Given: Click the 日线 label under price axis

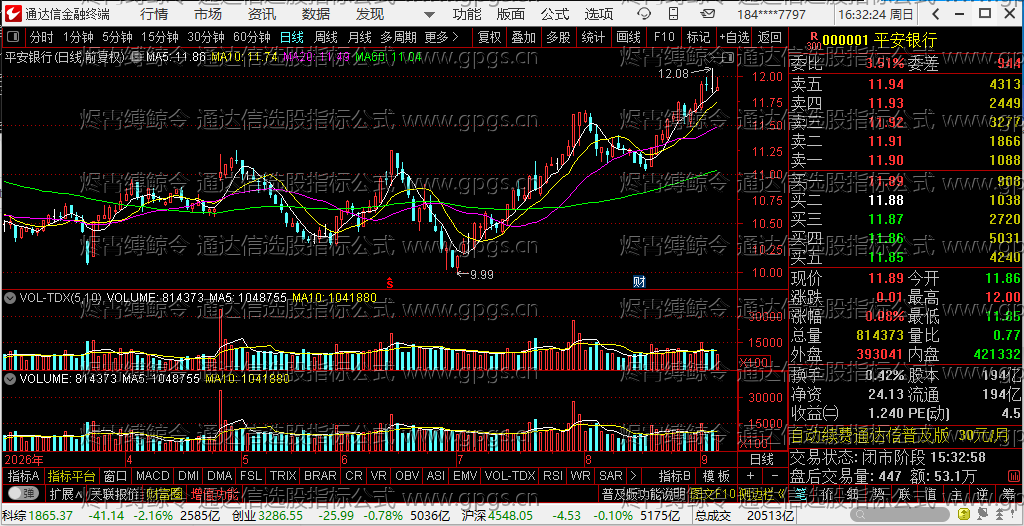Looking at the screenshot, I should click(x=761, y=458).
